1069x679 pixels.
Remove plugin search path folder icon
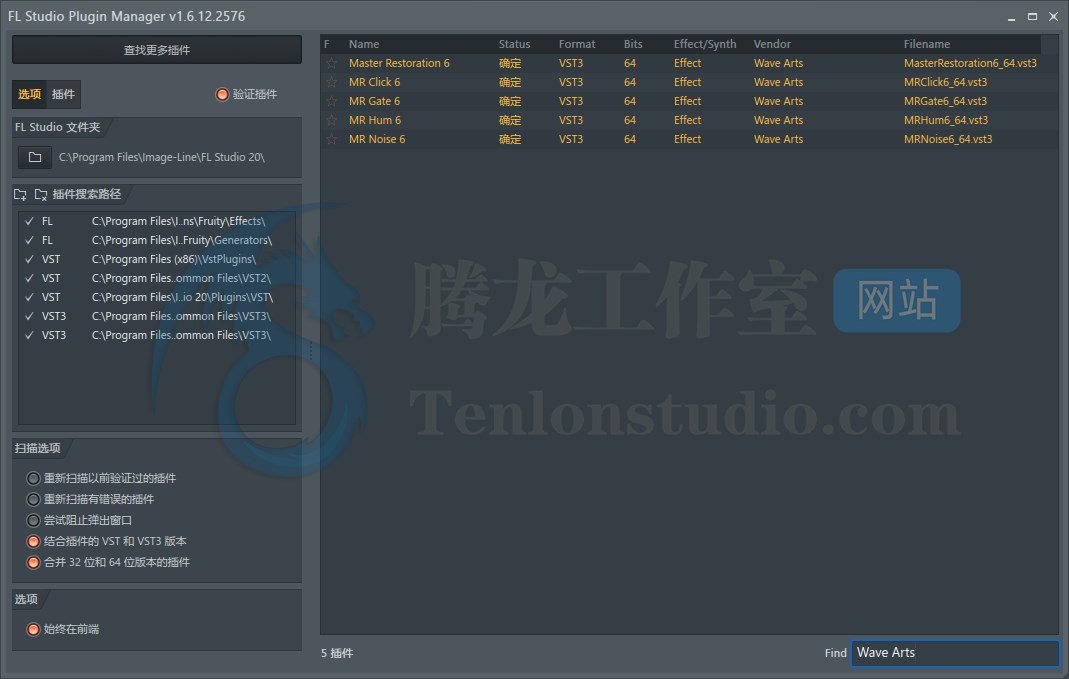click(41, 195)
